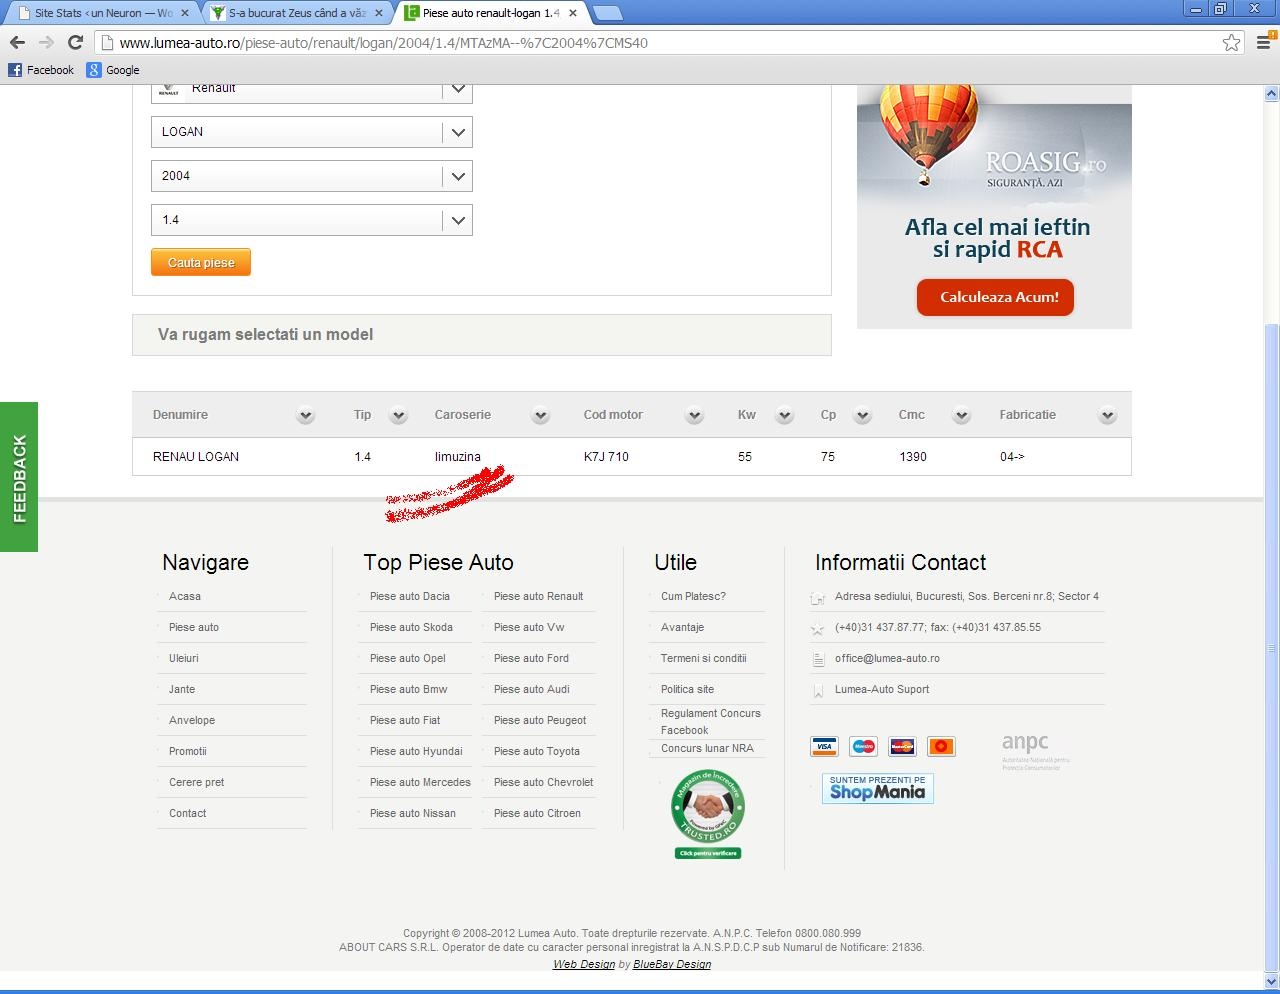The height and width of the screenshot is (994, 1280).
Task: Open Piese auto Dacia link
Action: click(410, 596)
